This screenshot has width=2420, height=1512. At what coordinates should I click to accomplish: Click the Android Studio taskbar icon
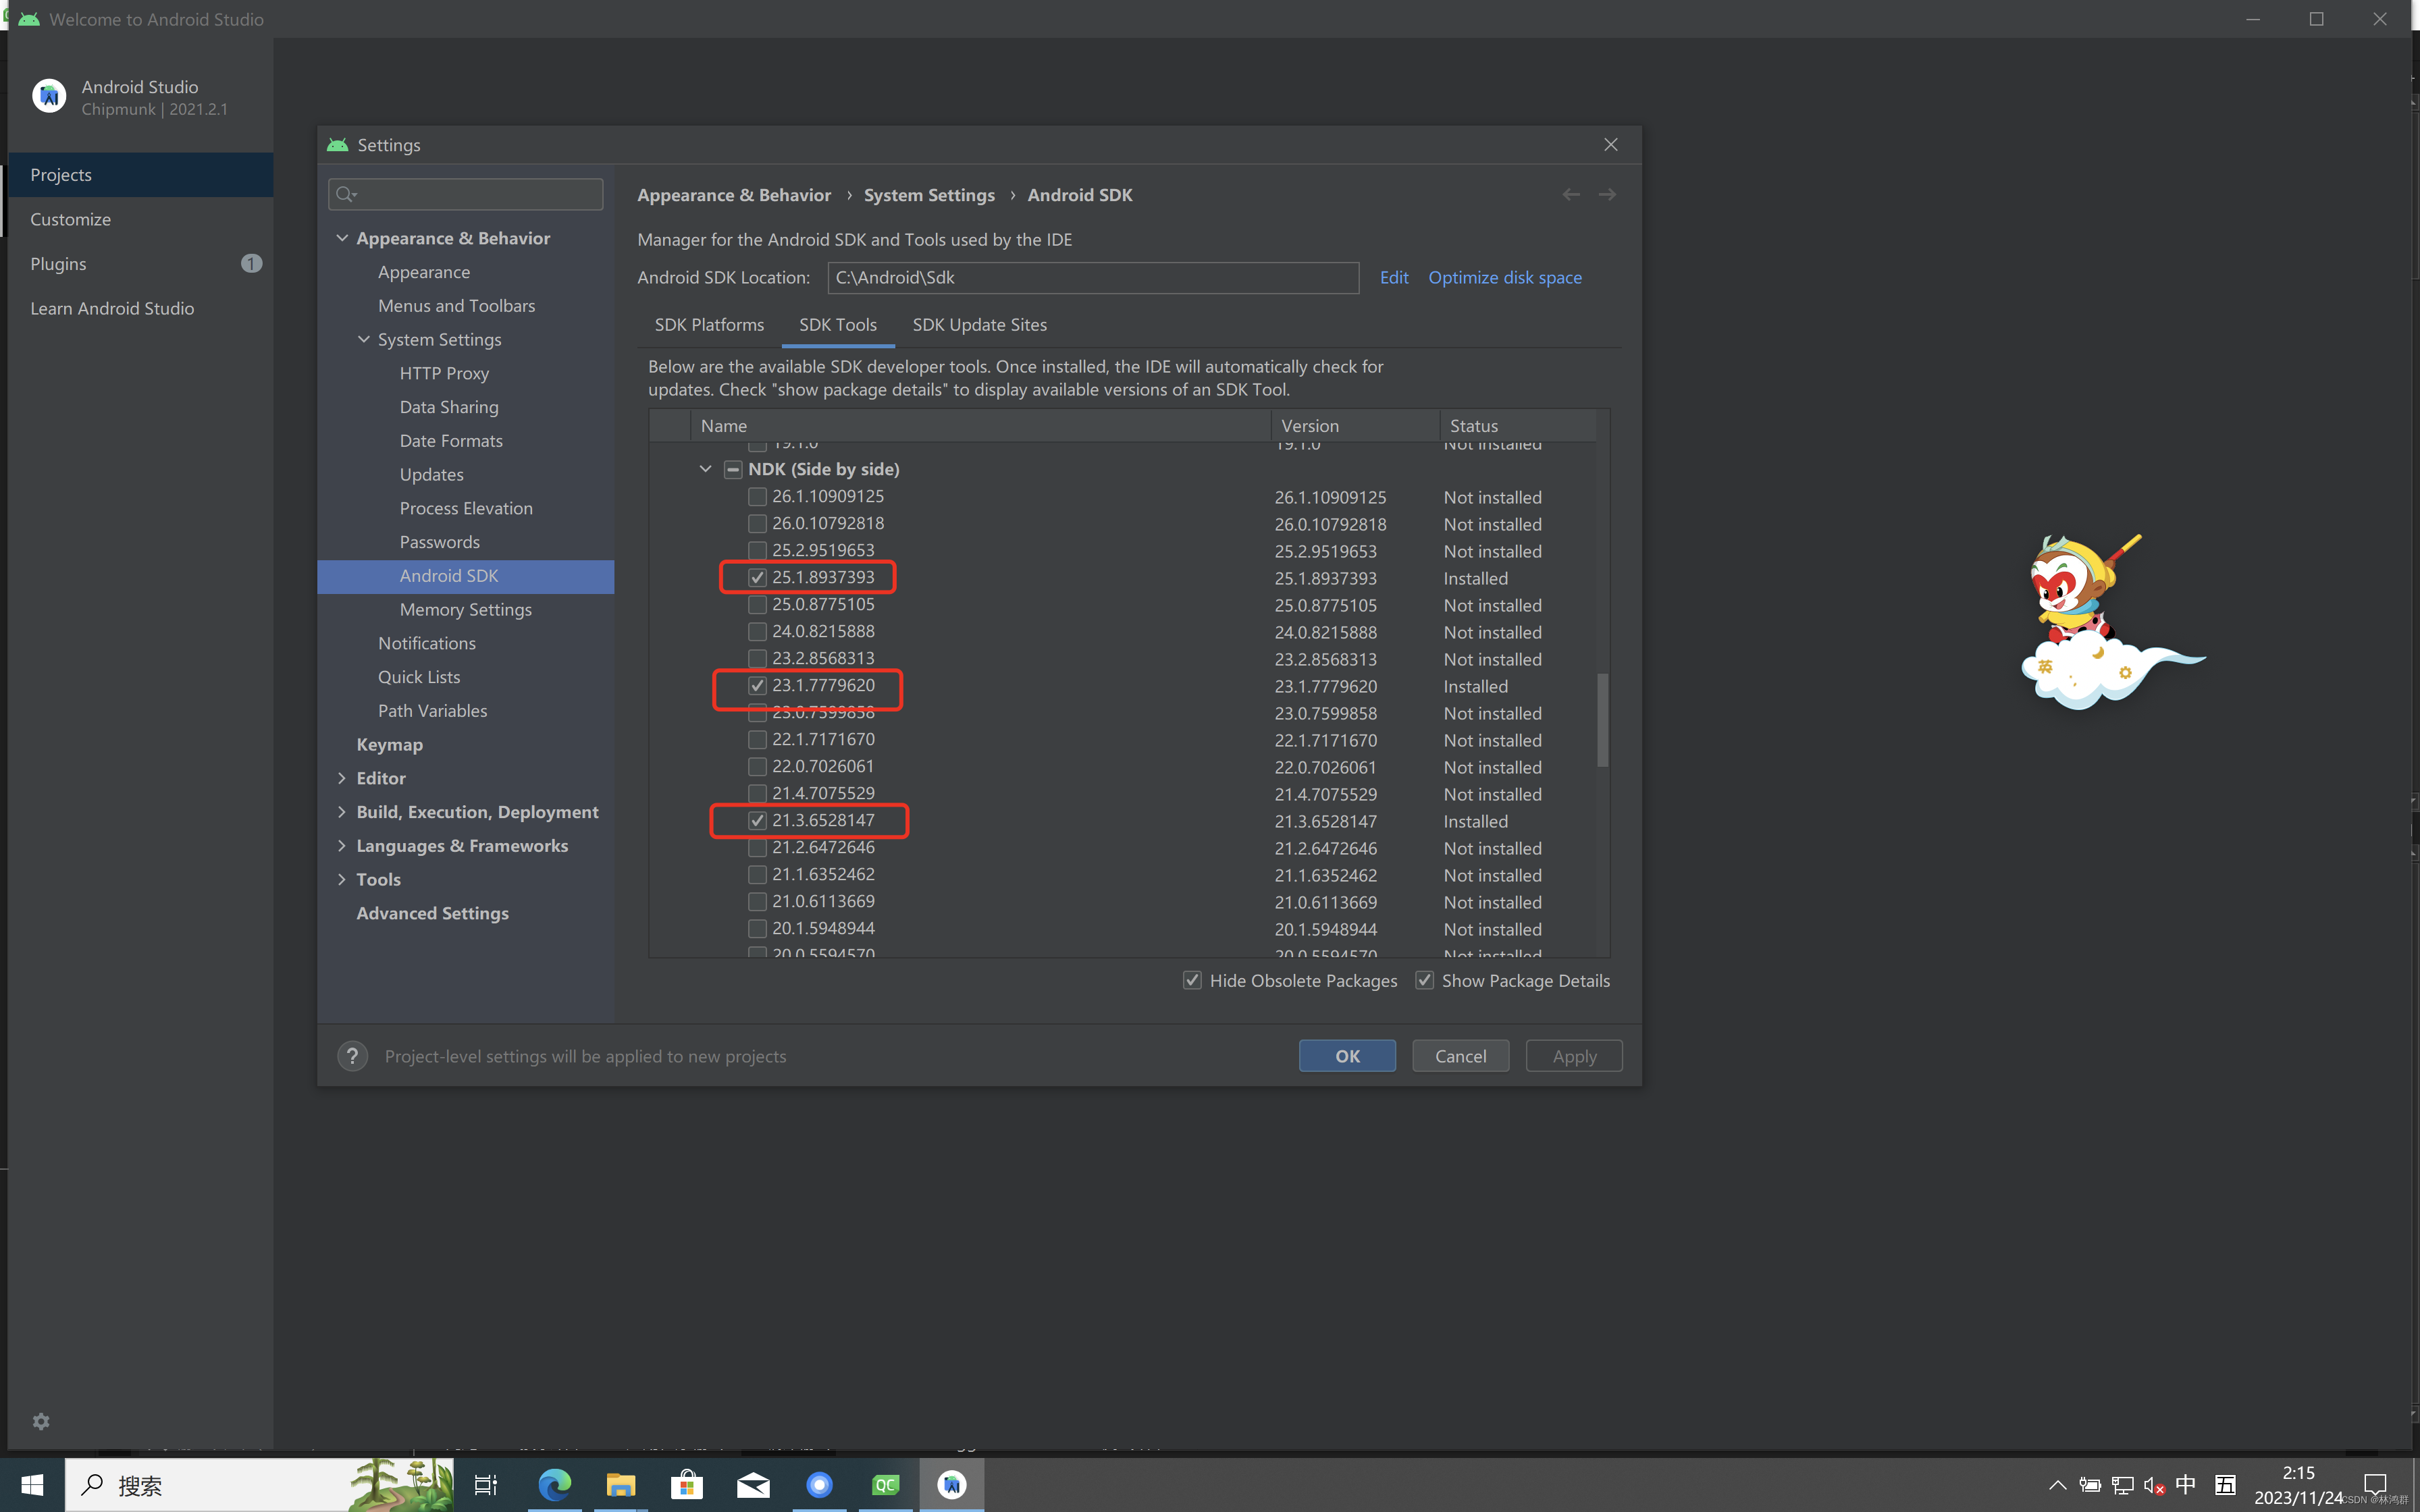pos(952,1485)
